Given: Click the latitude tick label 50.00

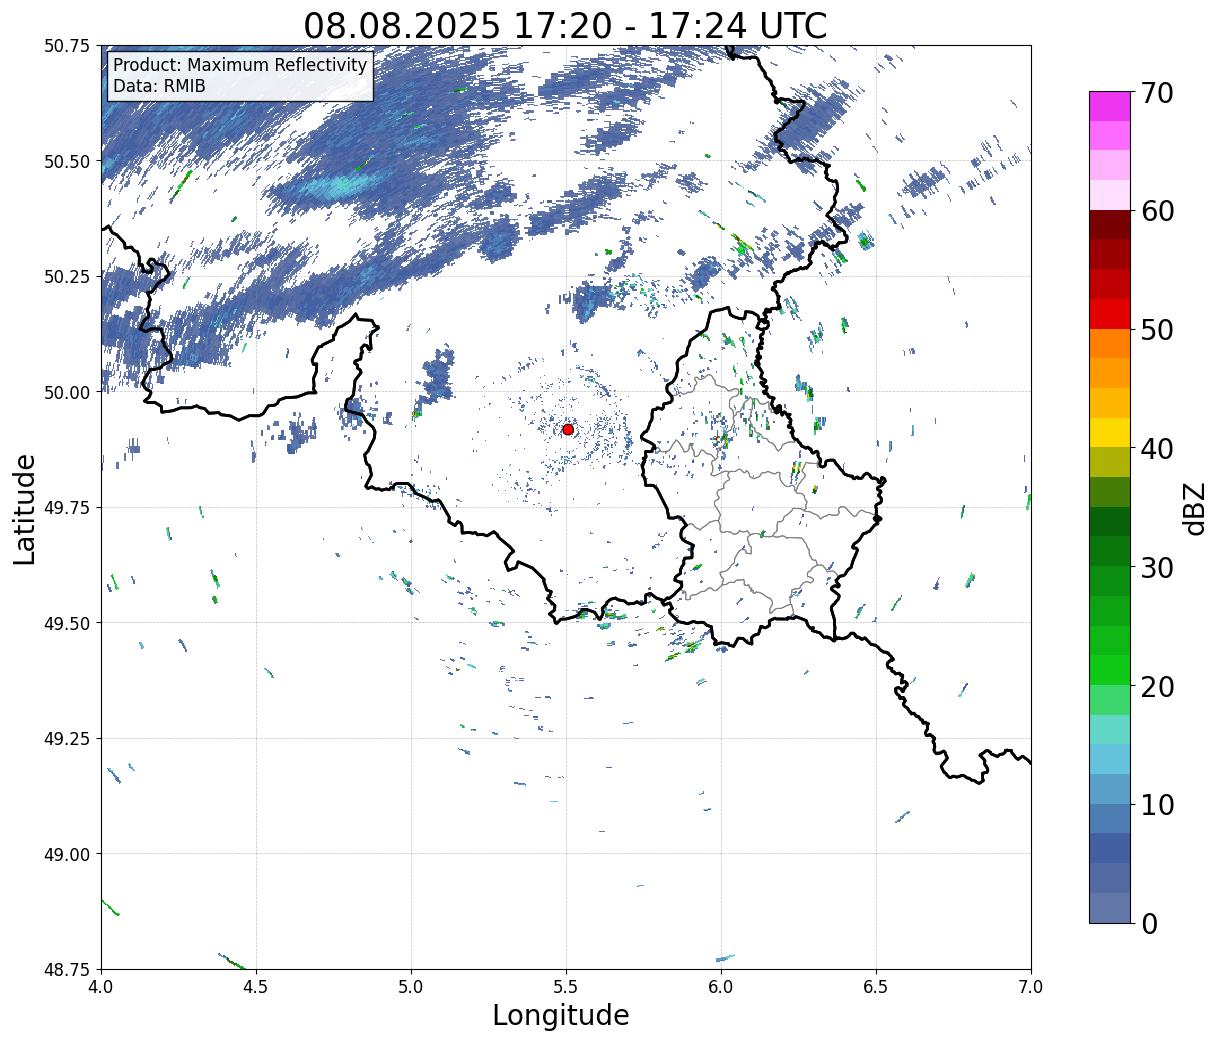Looking at the screenshot, I should 67,392.
